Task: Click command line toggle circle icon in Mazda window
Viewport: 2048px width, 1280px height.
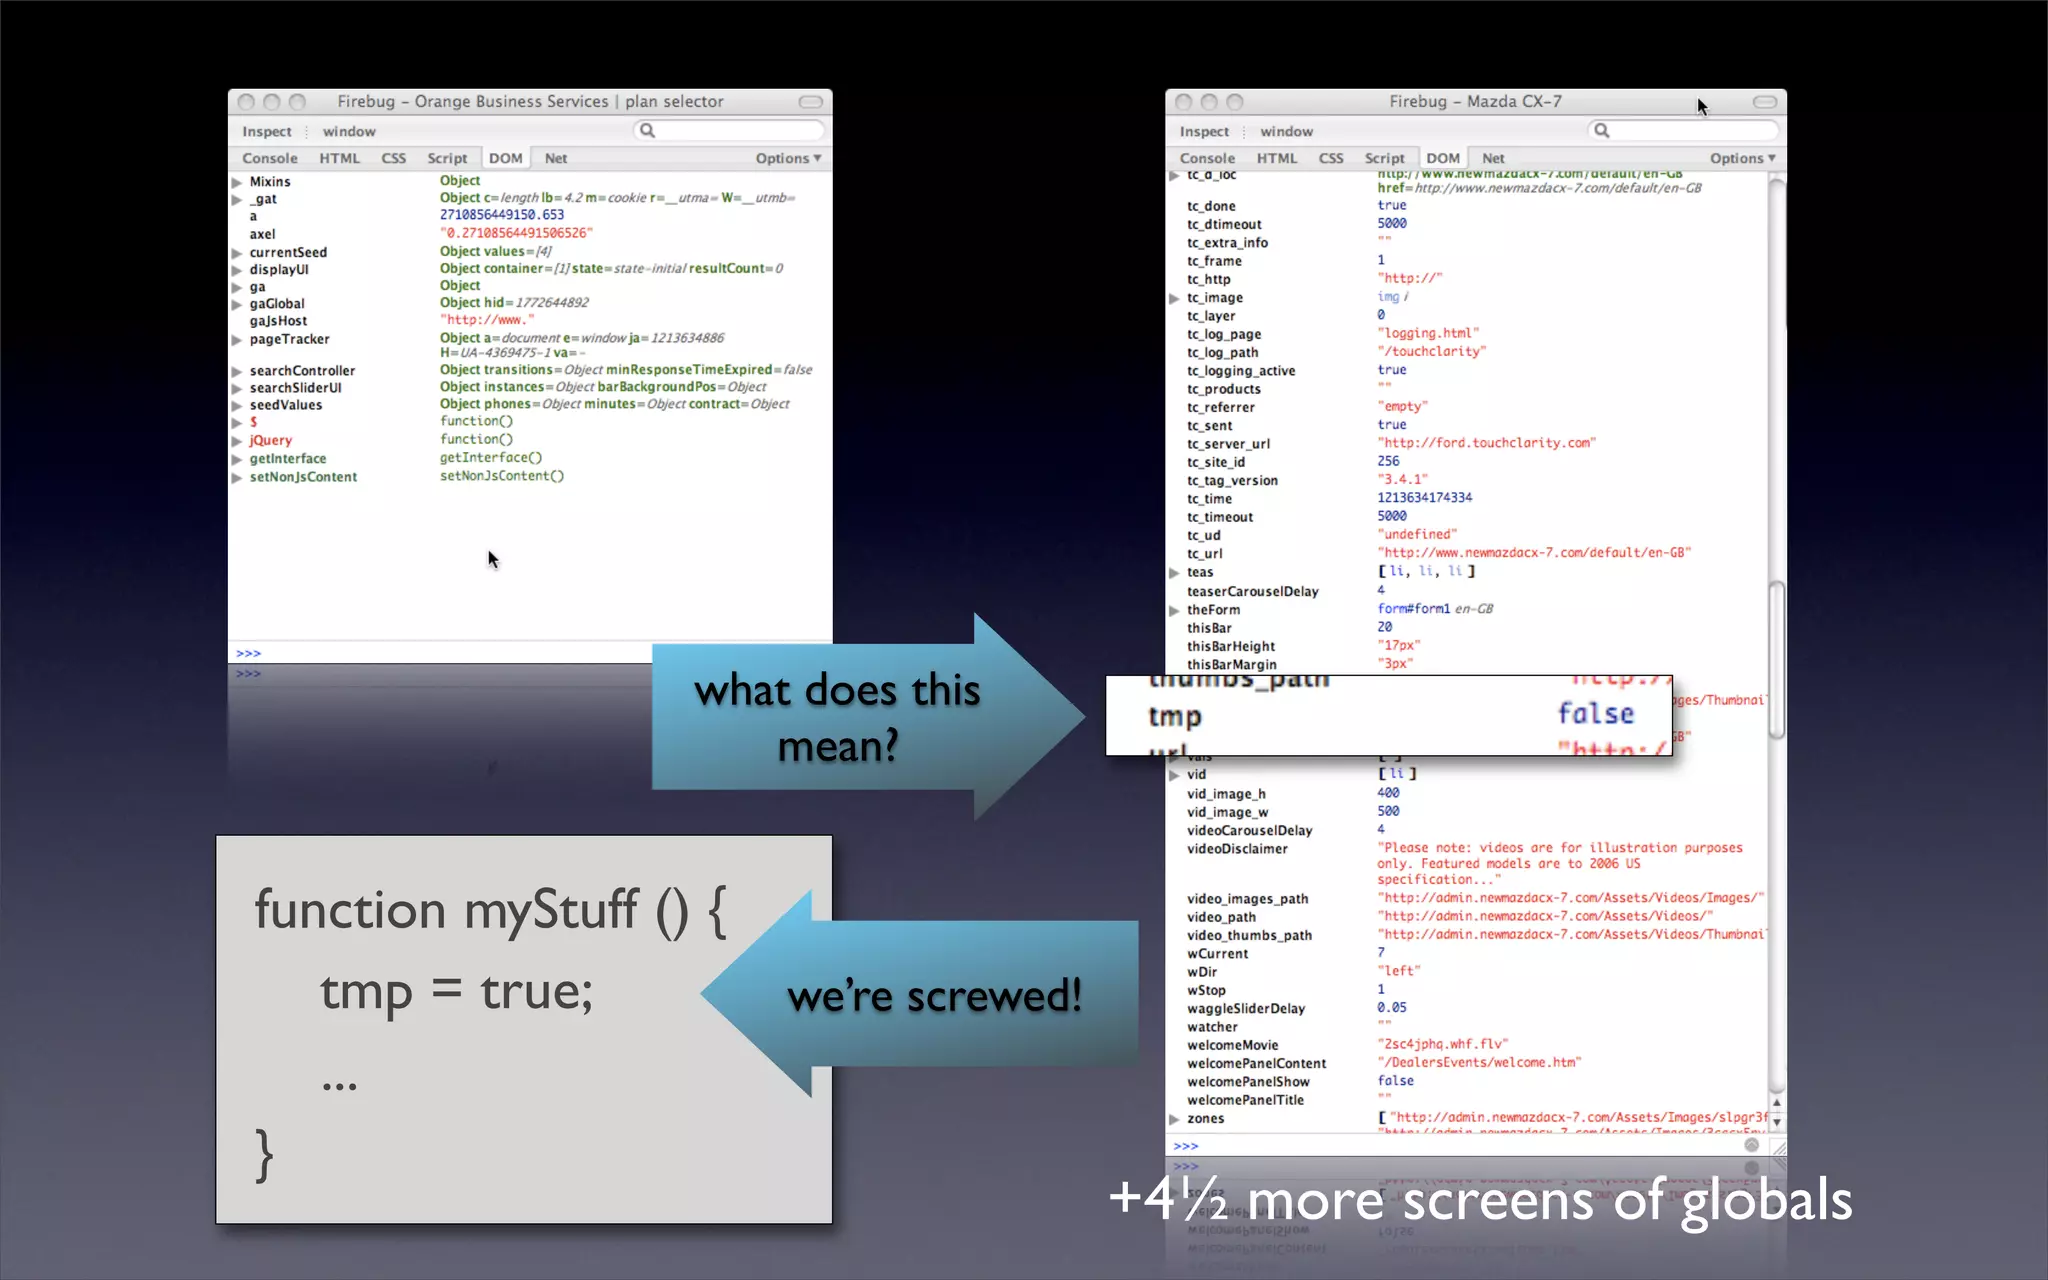Action: click(1751, 1146)
